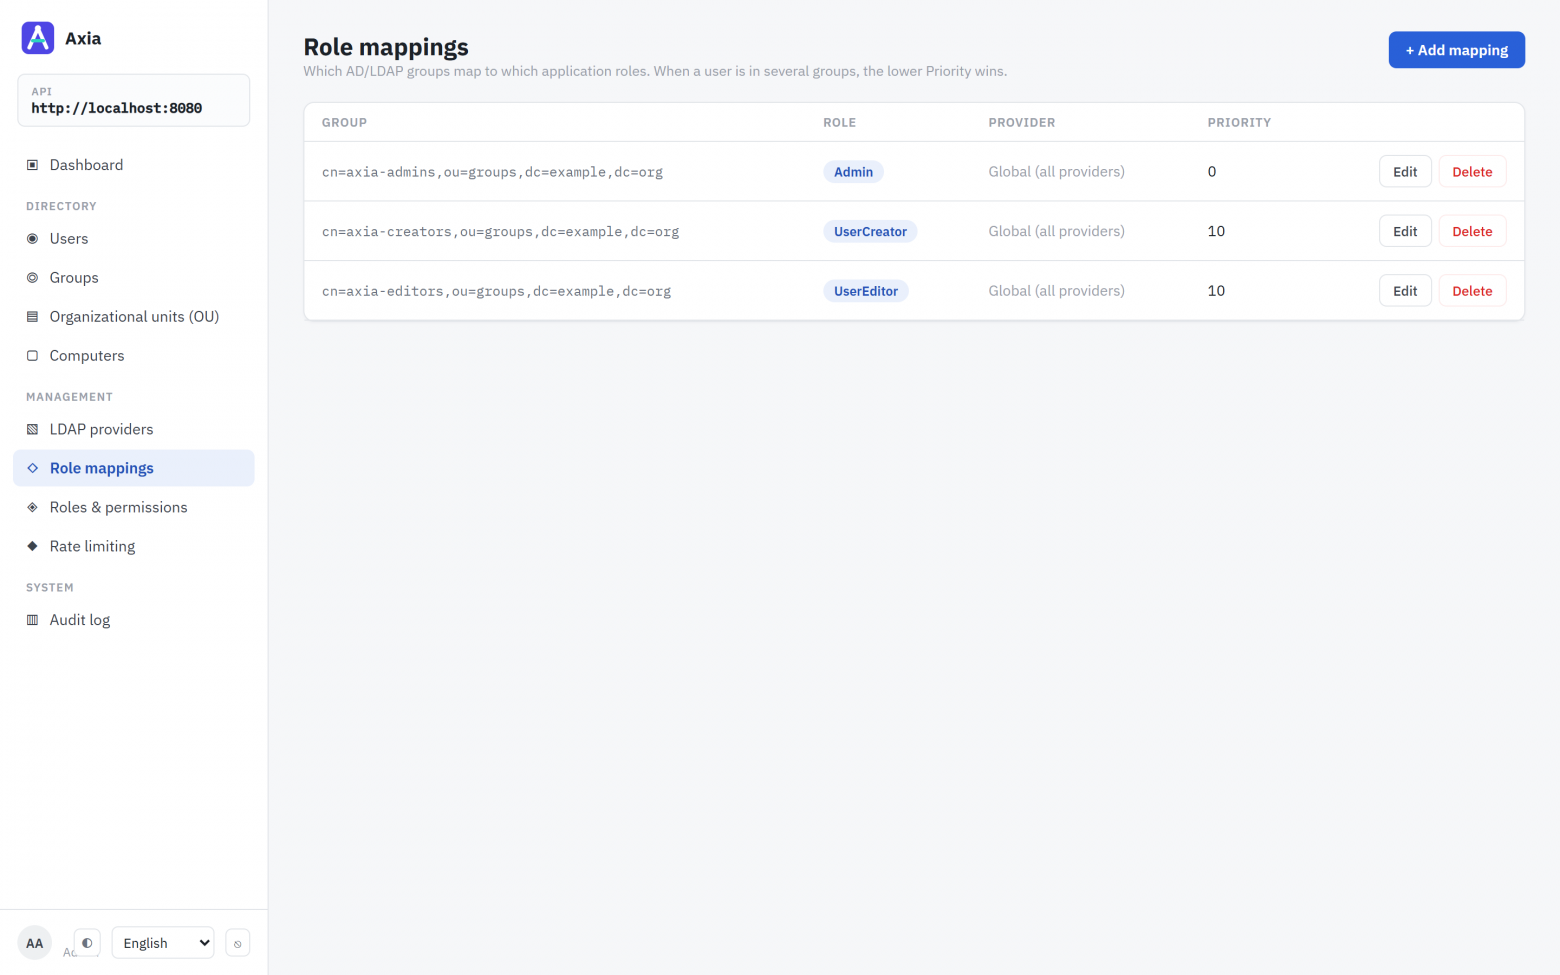Click the API address http://localhost:8080 box
Screen dimensions: 1560x975
(x=134, y=100)
